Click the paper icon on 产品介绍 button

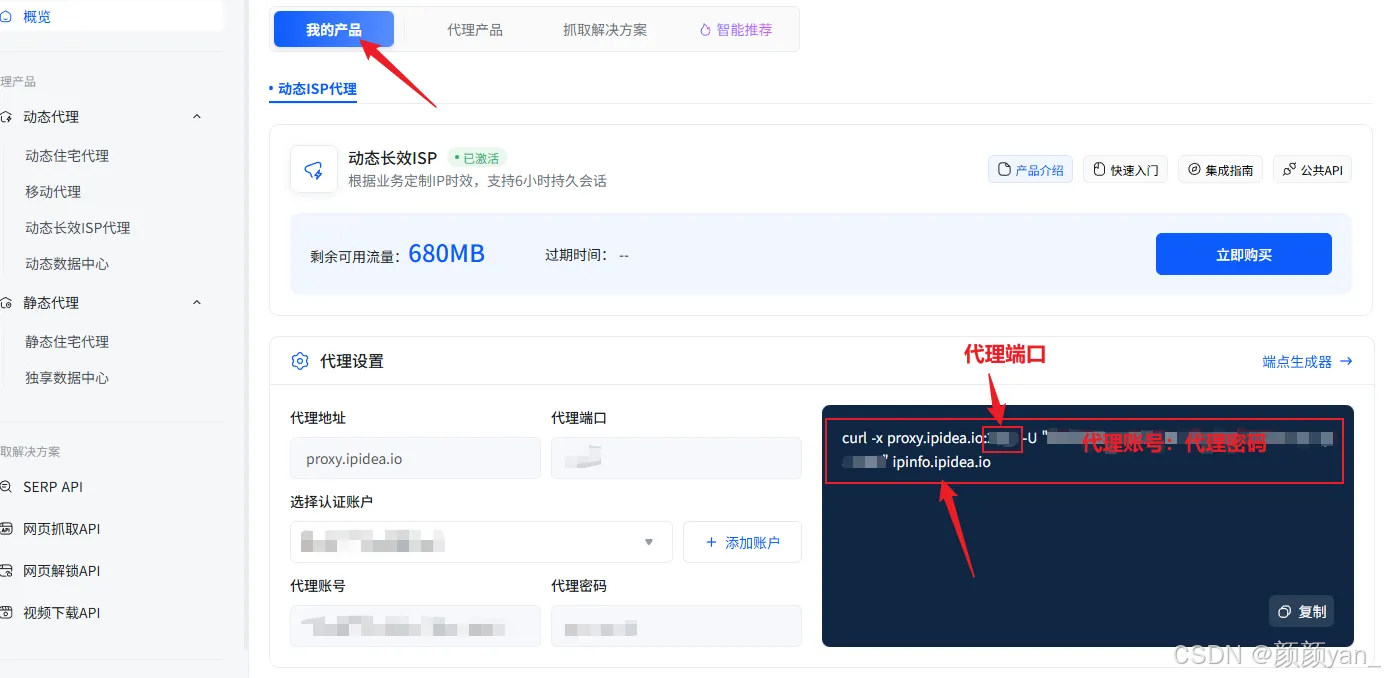[x=1003, y=169]
